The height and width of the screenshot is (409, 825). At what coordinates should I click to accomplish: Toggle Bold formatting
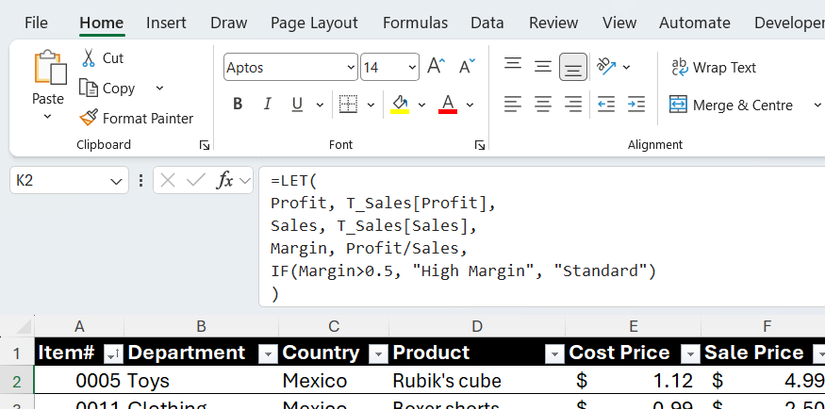click(238, 104)
